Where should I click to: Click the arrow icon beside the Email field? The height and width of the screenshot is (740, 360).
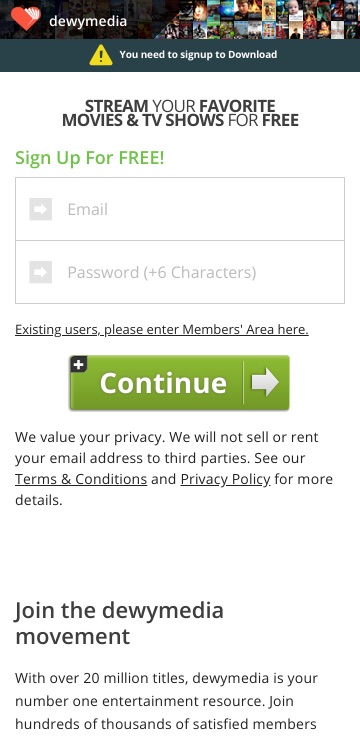[x=41, y=209]
